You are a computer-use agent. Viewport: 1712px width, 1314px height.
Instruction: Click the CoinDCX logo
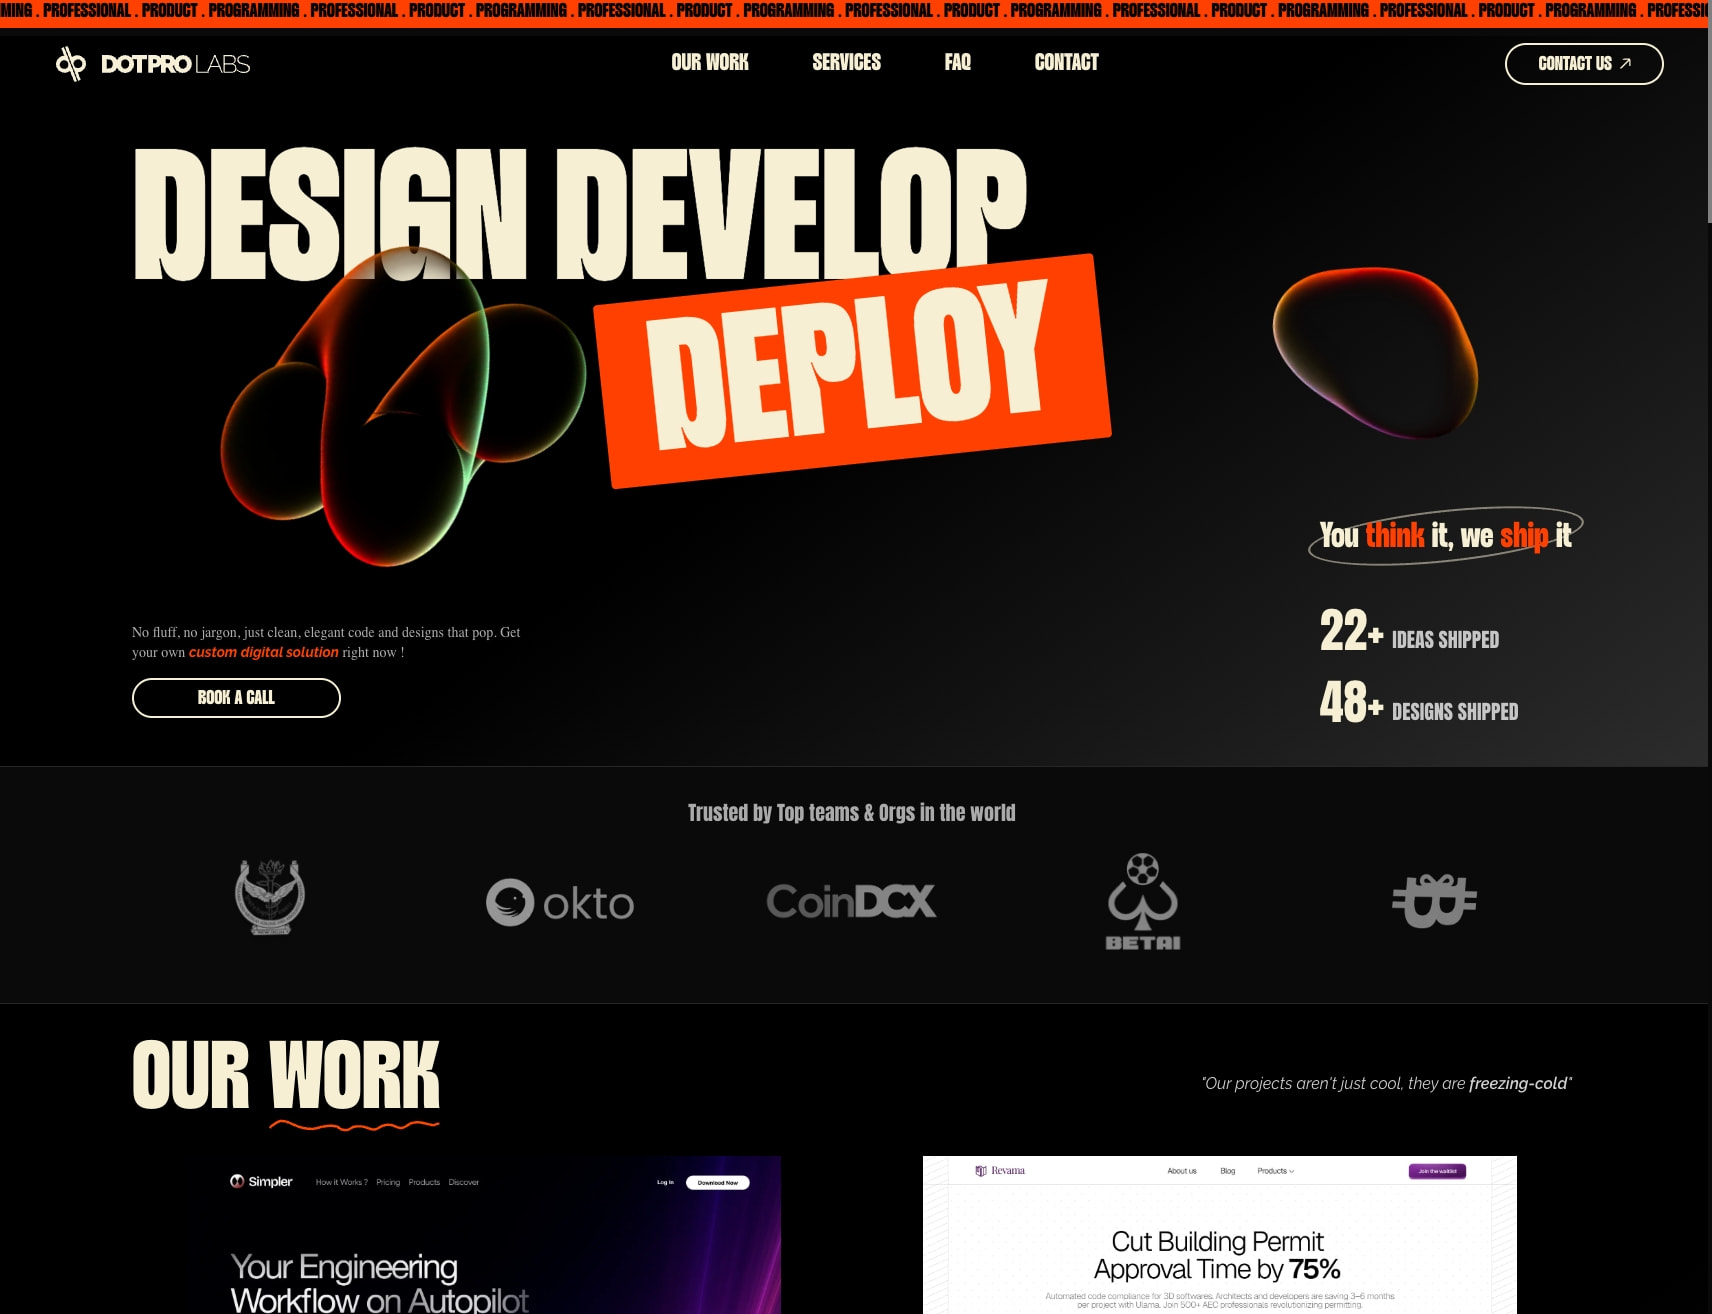point(851,901)
